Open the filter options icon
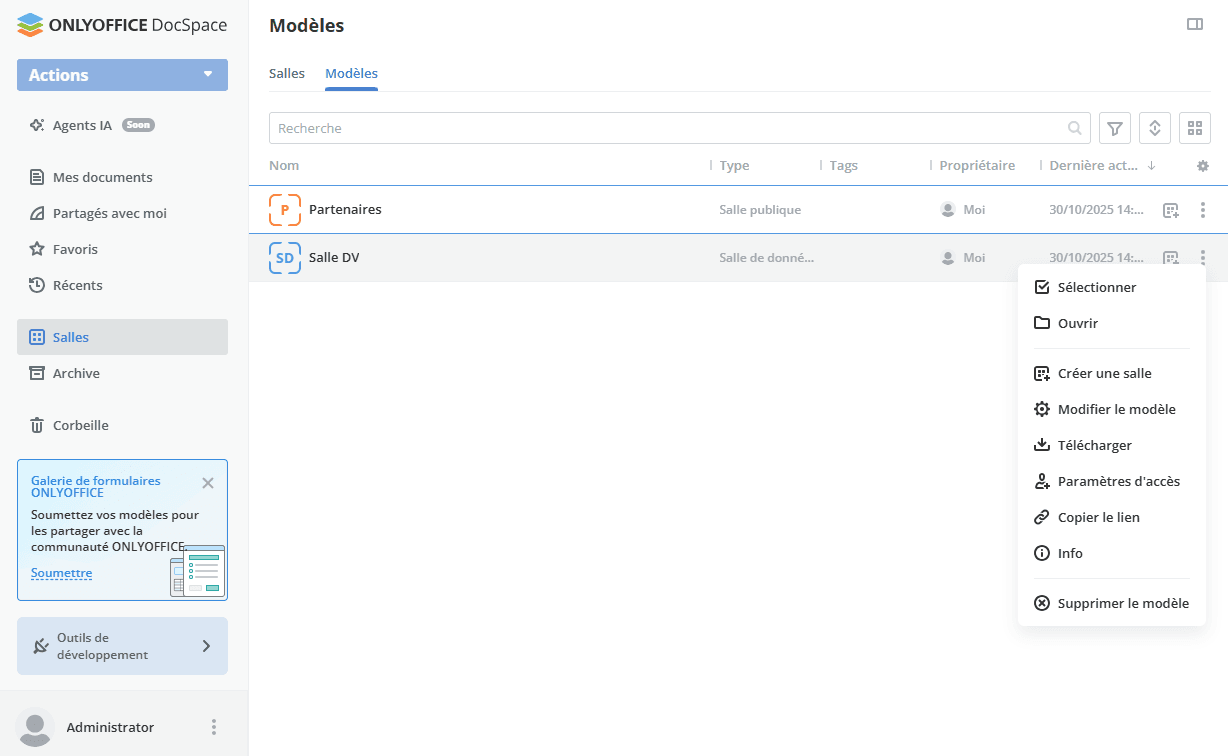The image size is (1228, 756). (x=1115, y=128)
